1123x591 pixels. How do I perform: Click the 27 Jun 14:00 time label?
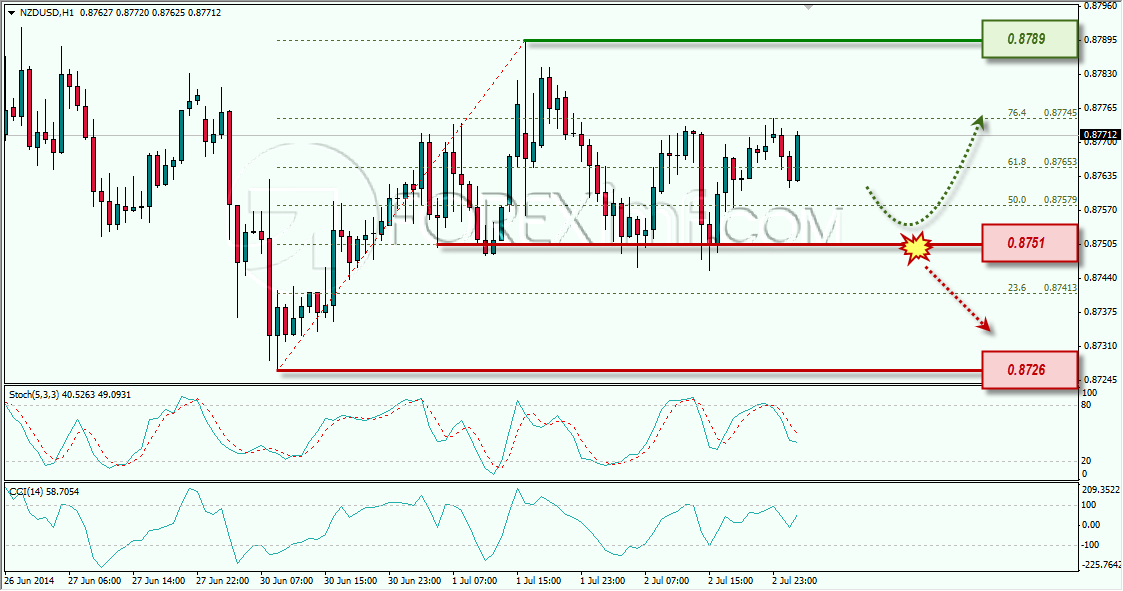coord(159,580)
